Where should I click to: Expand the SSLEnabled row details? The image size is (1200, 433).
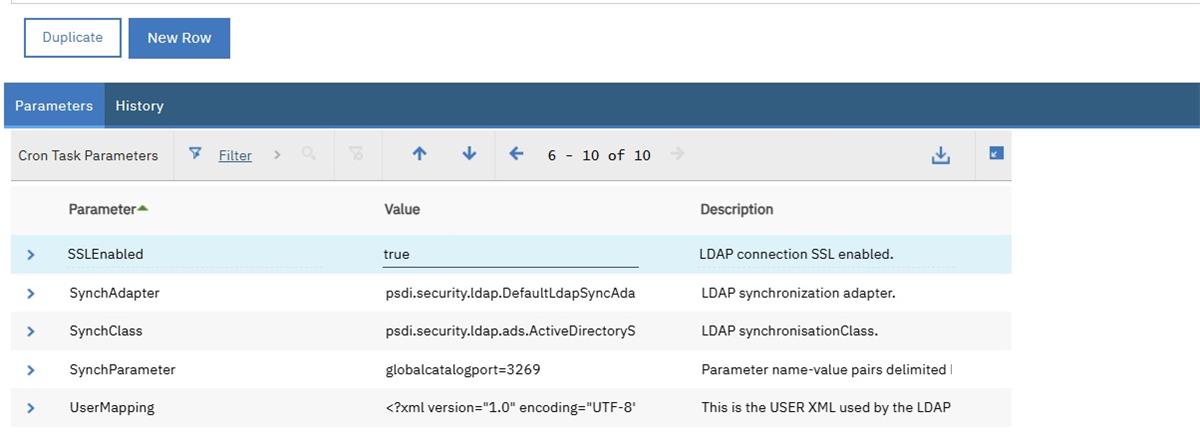(x=31, y=255)
